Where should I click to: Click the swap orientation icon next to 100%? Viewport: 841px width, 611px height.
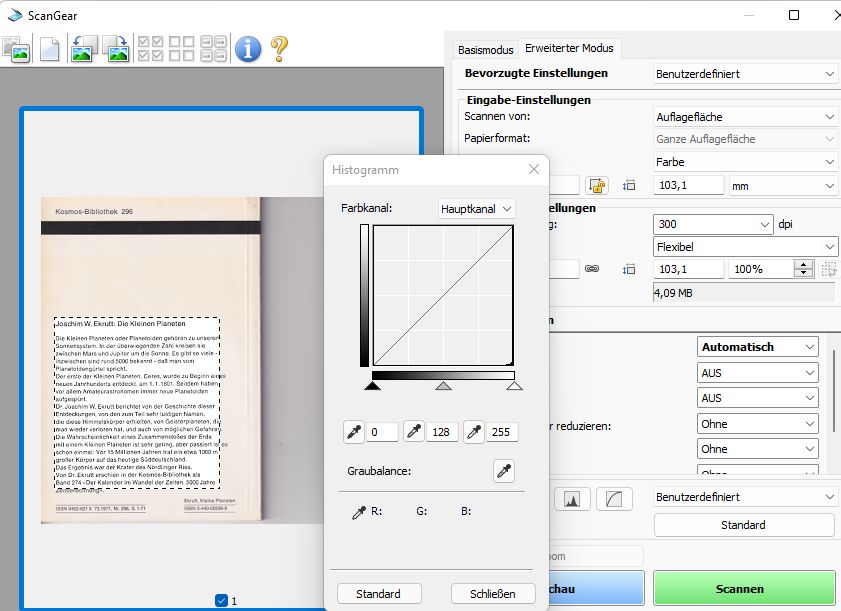(829, 269)
